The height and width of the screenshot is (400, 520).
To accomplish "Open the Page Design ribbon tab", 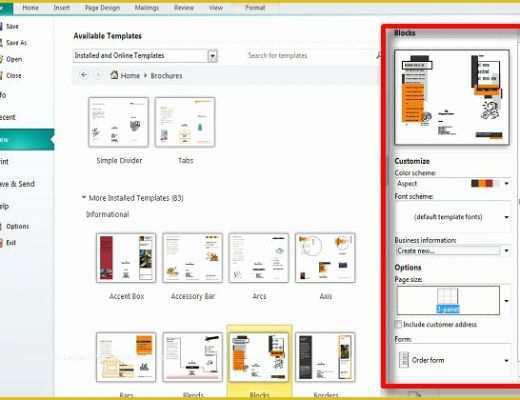I will [102, 7].
